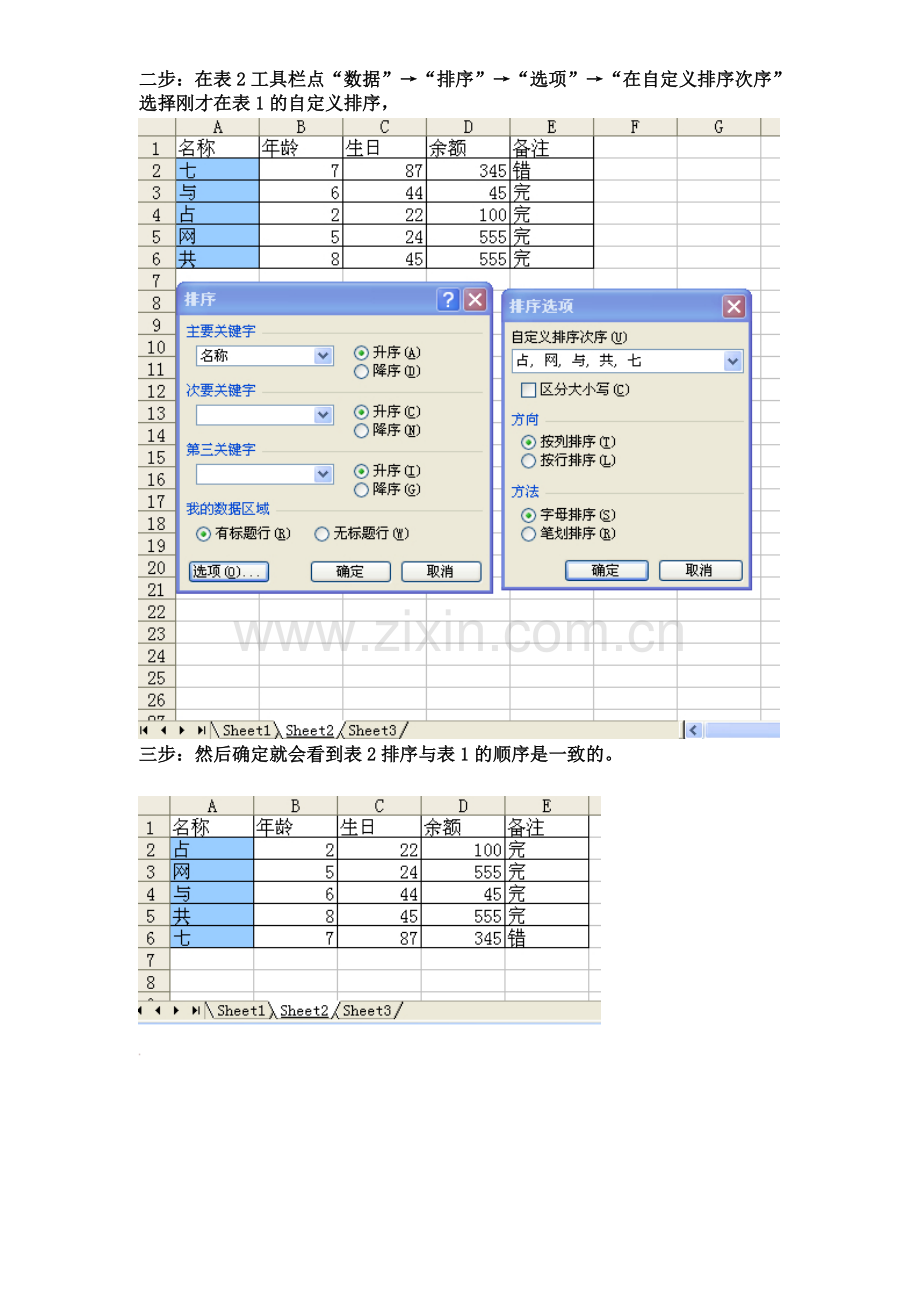Click 确定 in the 排序选项 dialog
Viewport: 920px width, 1302px height.
[606, 570]
